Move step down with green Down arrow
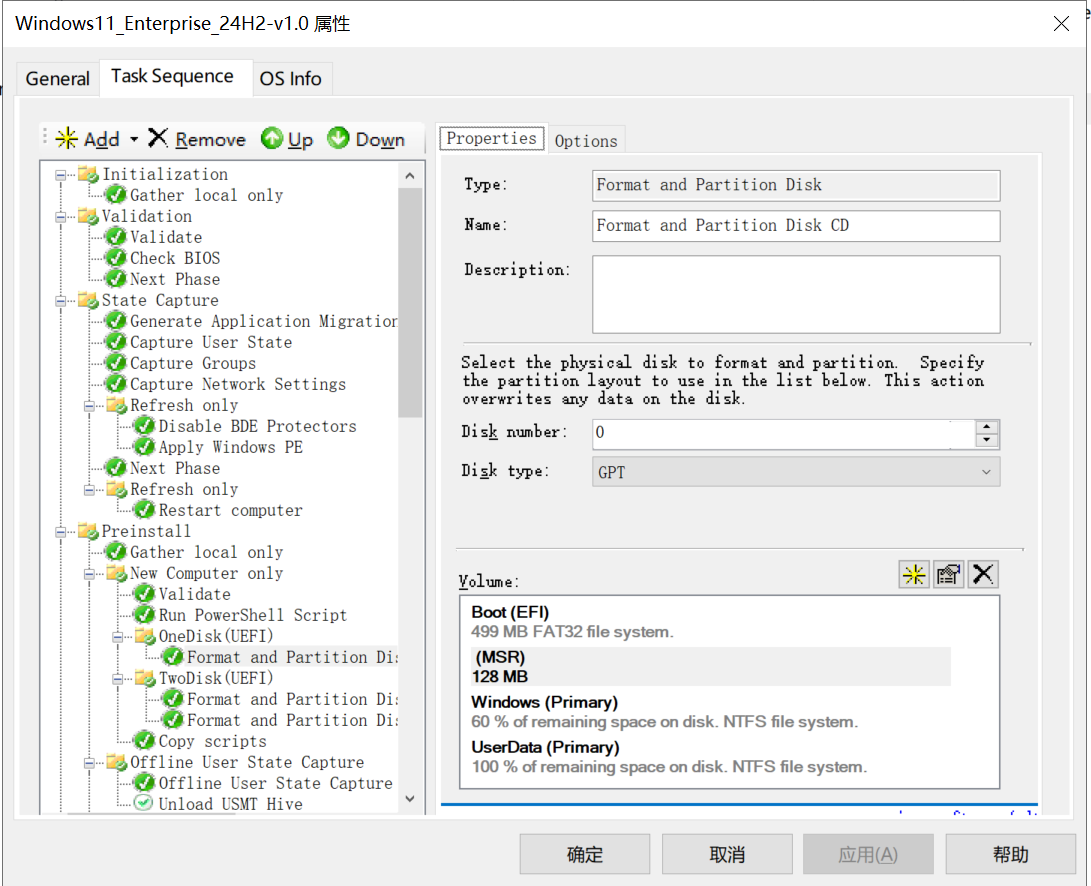Screen dimensions: 1091x886 (x=339, y=139)
